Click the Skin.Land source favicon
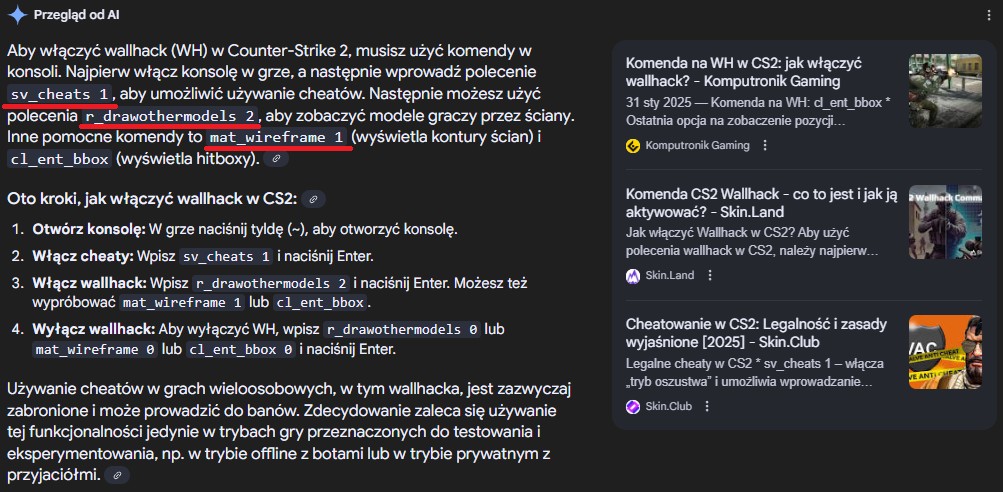This screenshot has height=492, width=1003. click(x=633, y=276)
